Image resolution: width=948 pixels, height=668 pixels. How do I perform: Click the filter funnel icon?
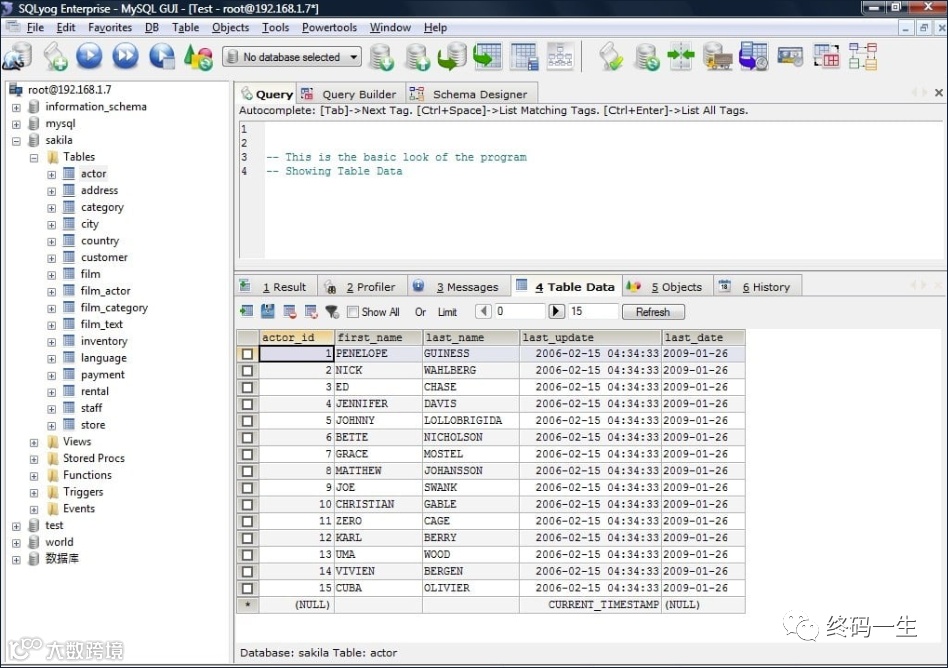tap(332, 312)
